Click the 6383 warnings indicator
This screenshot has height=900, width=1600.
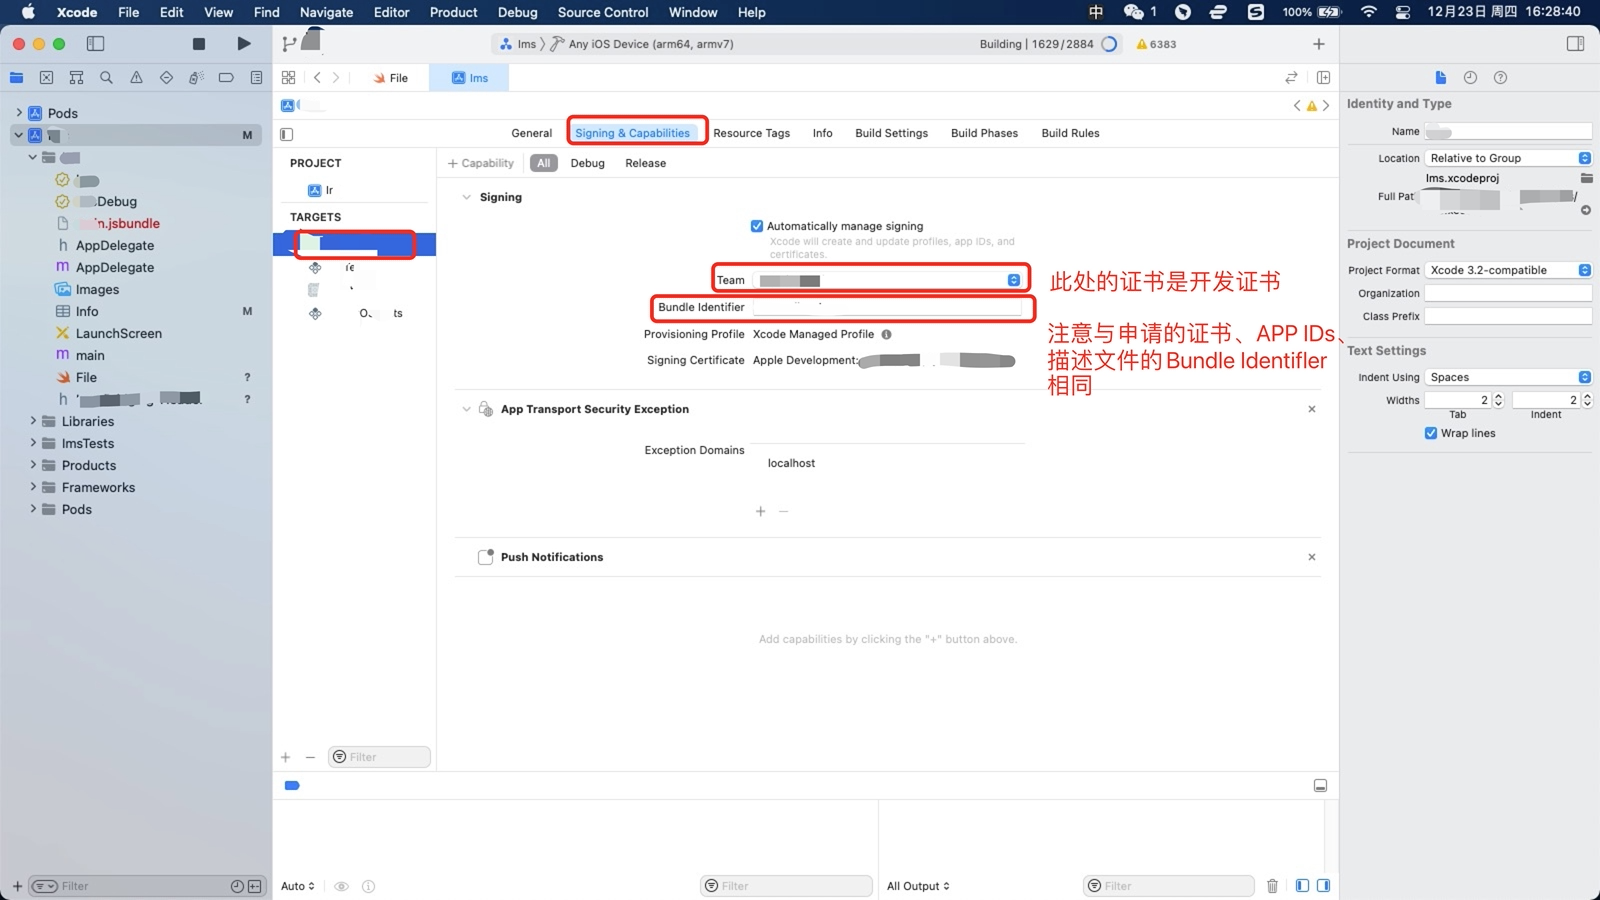pyautogui.click(x=1156, y=44)
